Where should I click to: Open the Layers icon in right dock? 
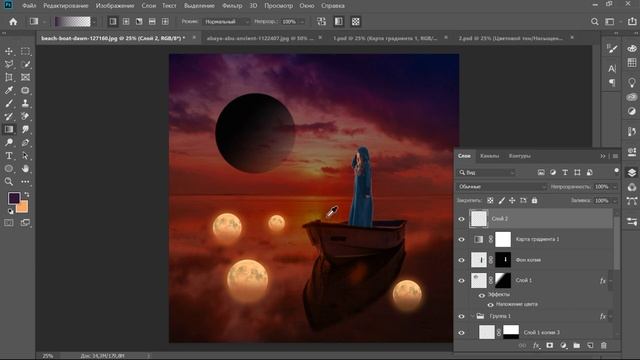coord(632,172)
